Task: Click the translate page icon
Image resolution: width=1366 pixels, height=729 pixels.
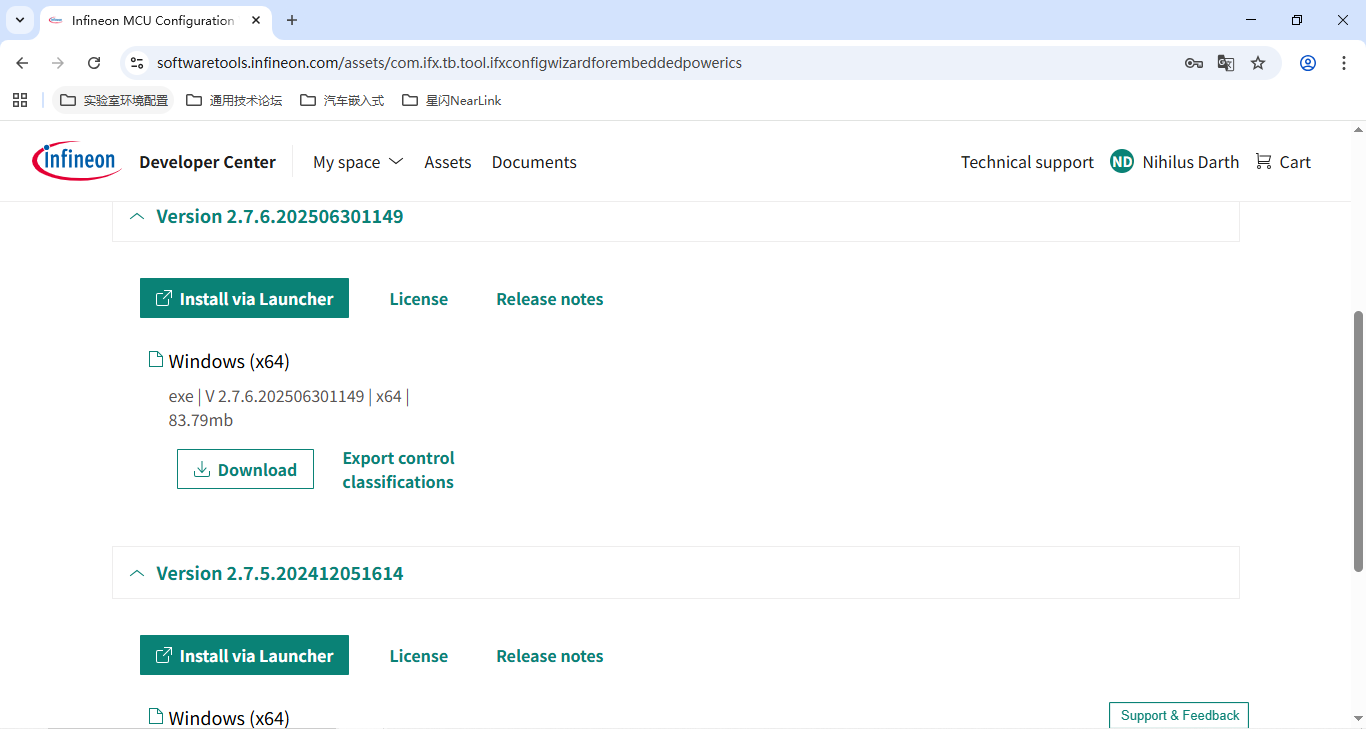Action: point(1225,63)
